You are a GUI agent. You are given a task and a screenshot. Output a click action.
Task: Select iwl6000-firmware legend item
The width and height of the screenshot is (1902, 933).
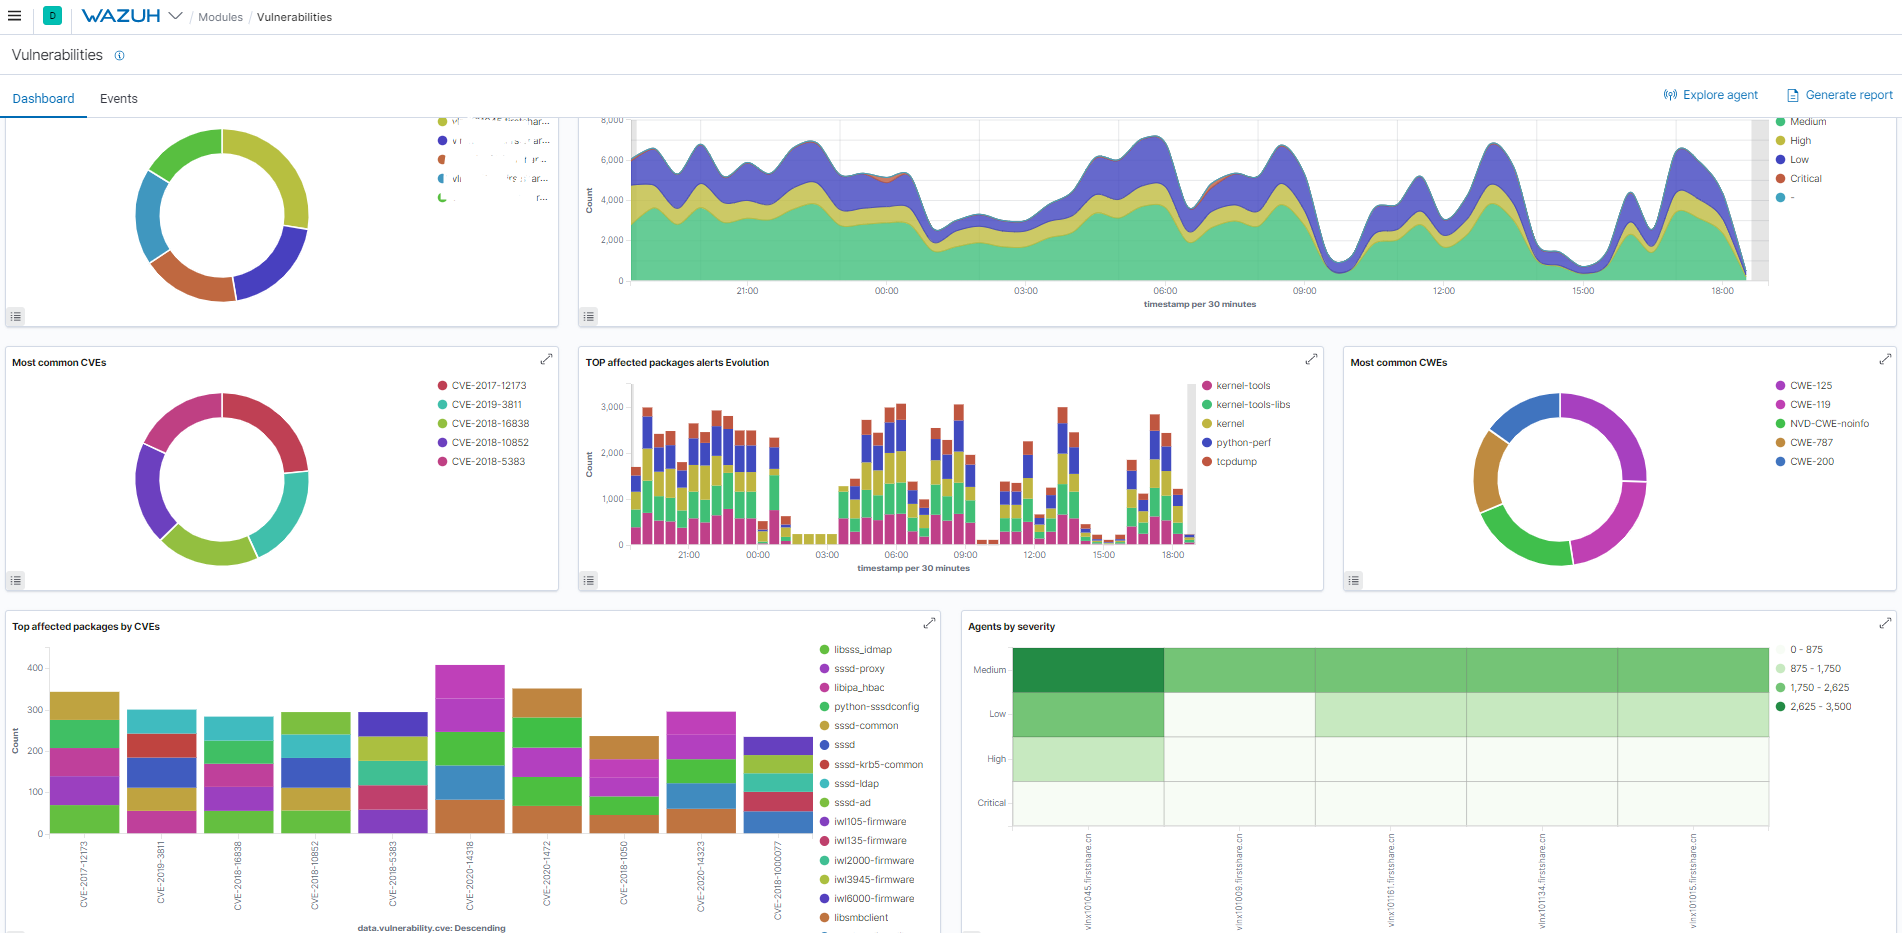(867, 899)
